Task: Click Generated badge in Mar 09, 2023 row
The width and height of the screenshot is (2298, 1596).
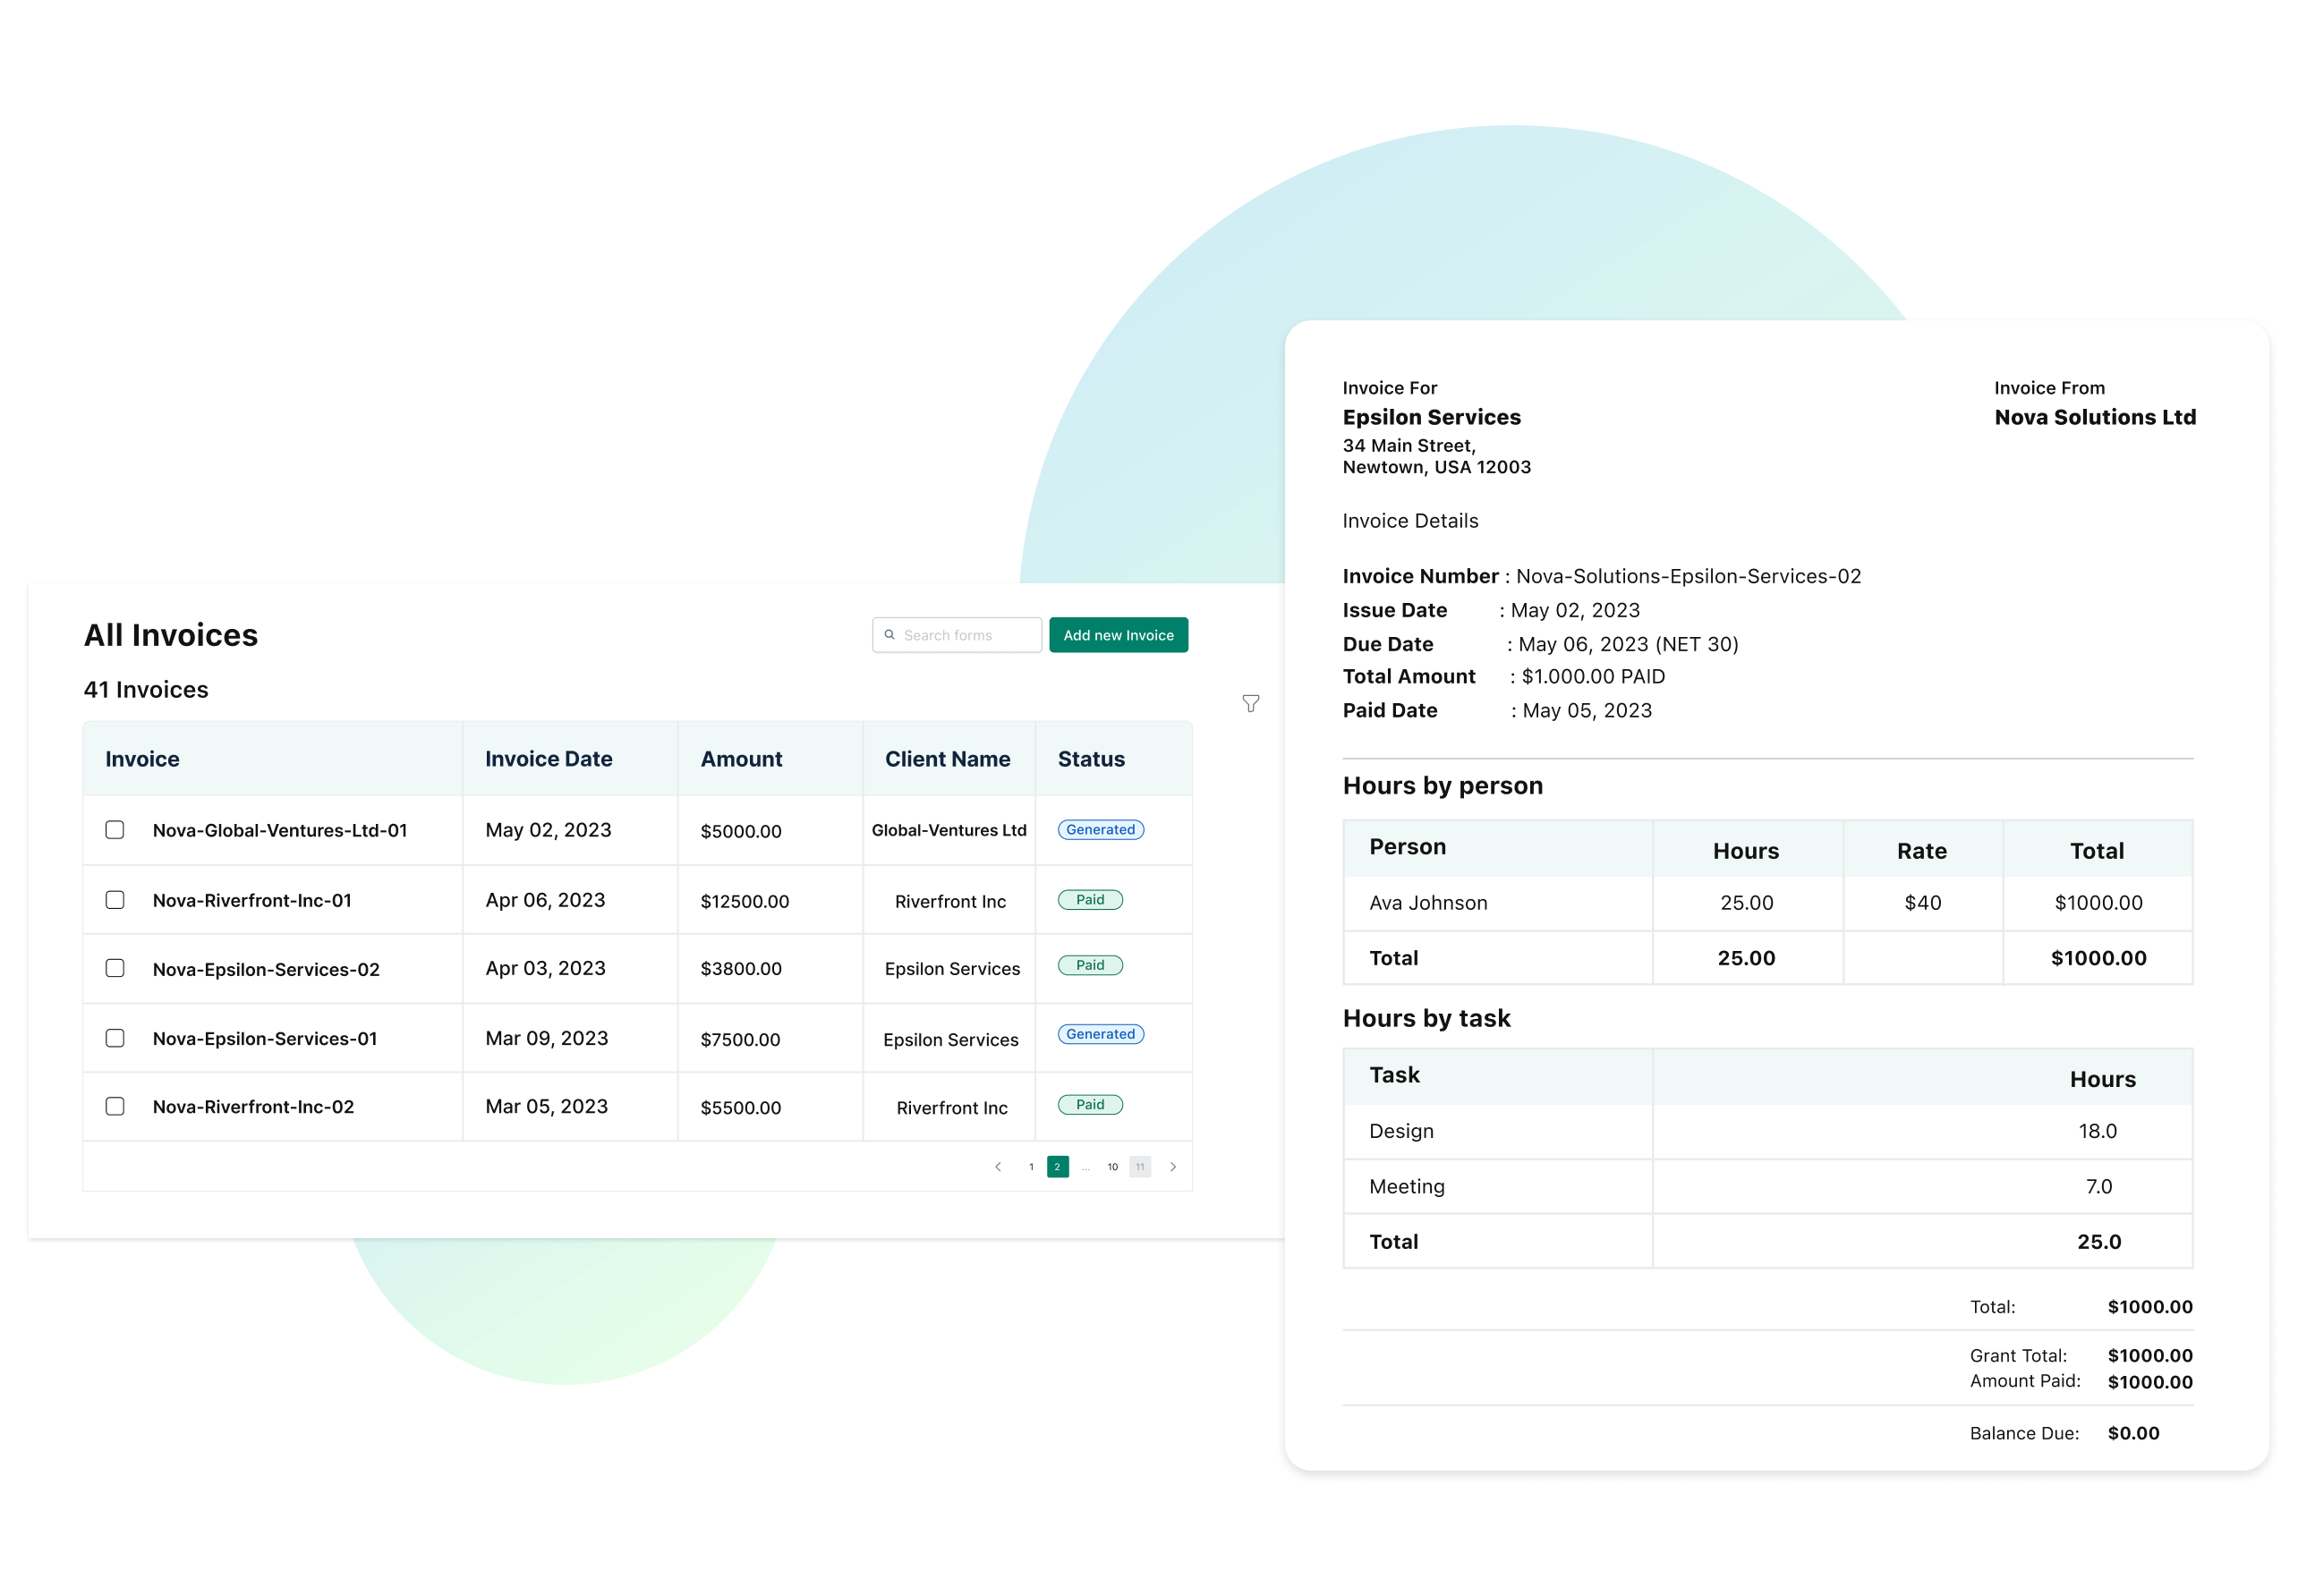Action: tap(1100, 1034)
